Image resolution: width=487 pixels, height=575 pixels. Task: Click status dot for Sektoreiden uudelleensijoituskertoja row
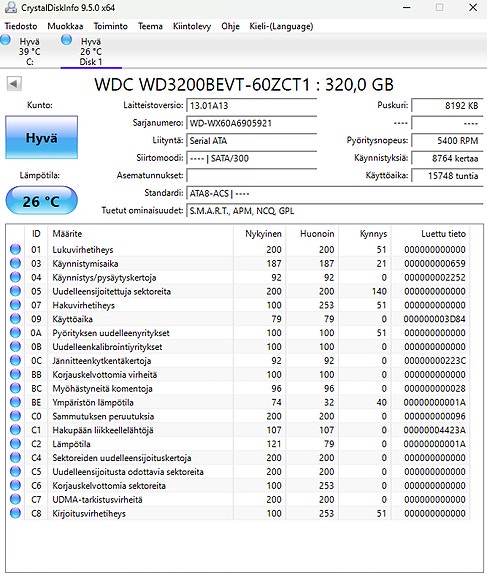point(15,458)
